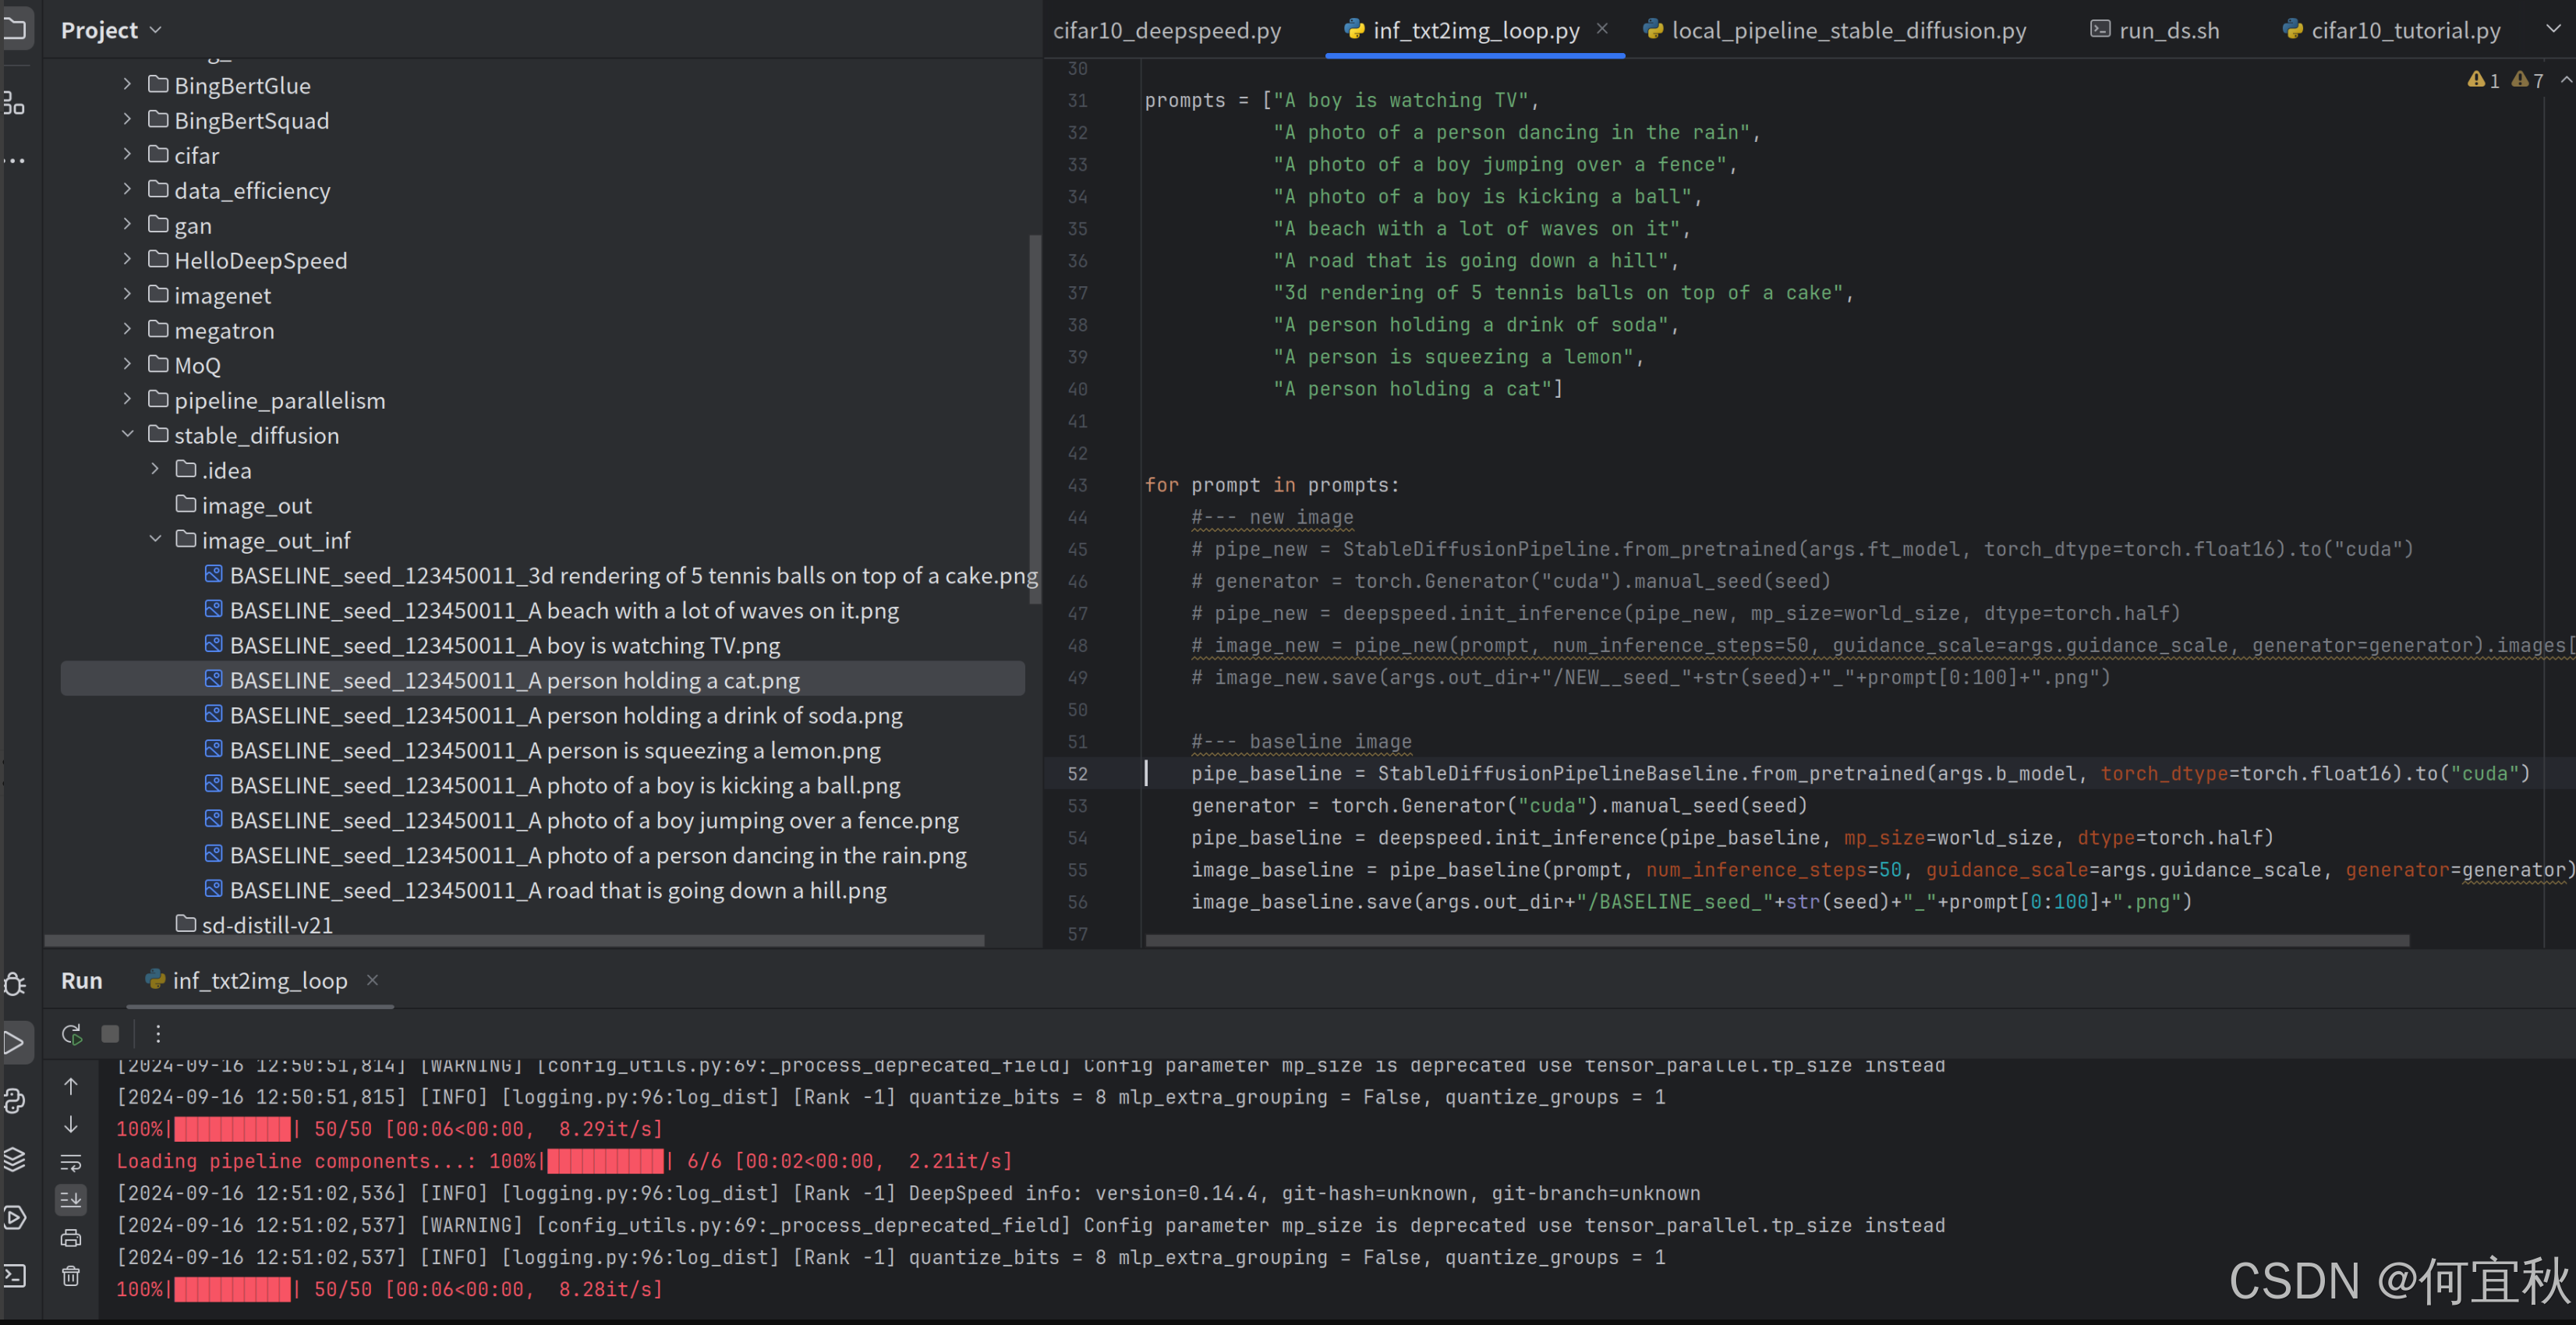Toggle scroll to end of console
The width and height of the screenshot is (2576, 1325).
click(71, 1199)
